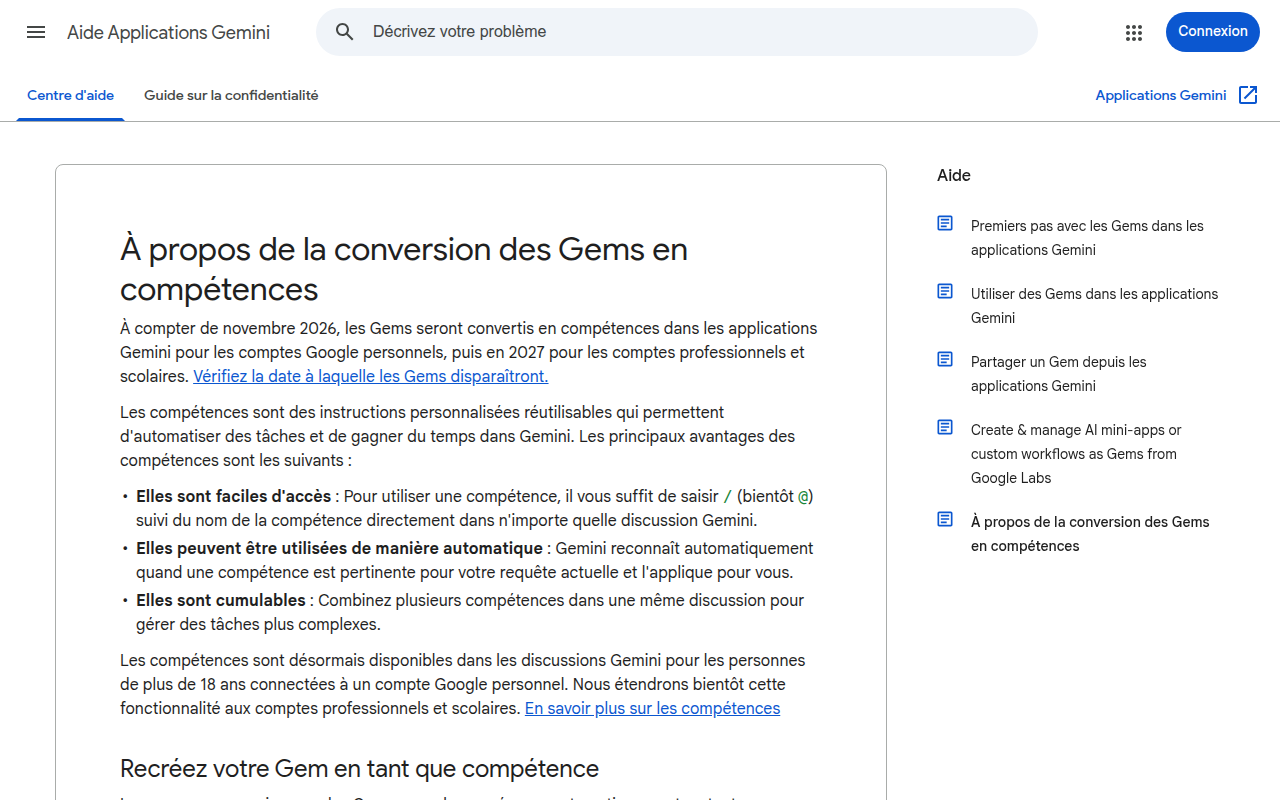Open À propos de la conversion sidebar article
The height and width of the screenshot is (800, 1280).
point(1091,534)
